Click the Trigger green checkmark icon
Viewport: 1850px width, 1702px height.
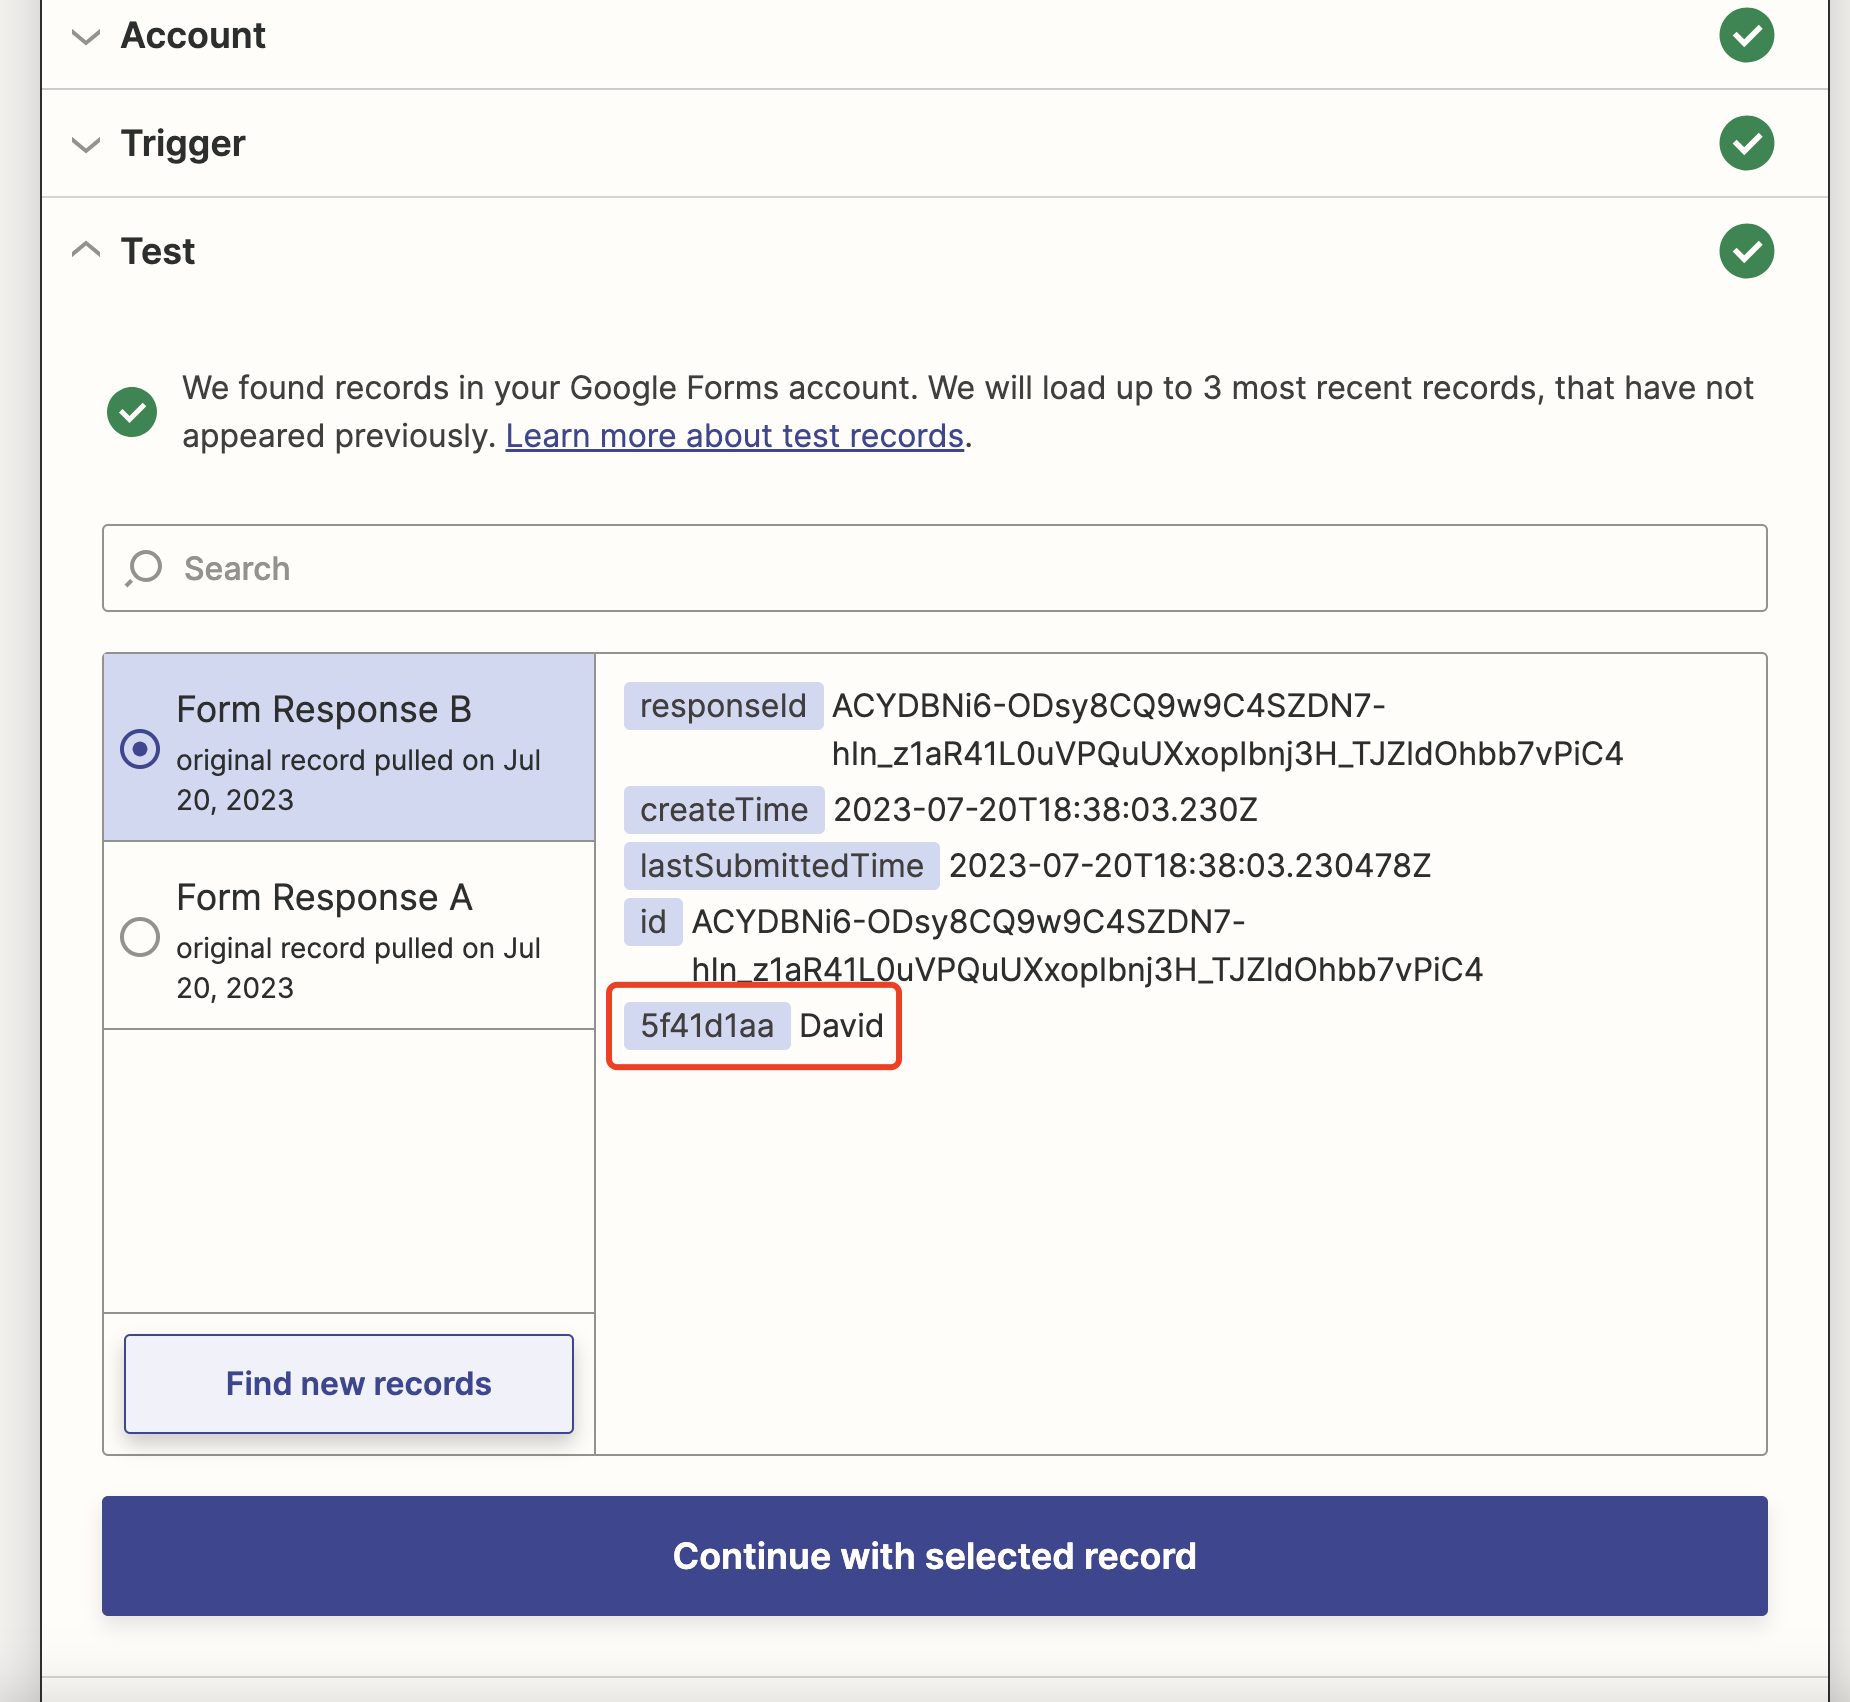[1746, 143]
